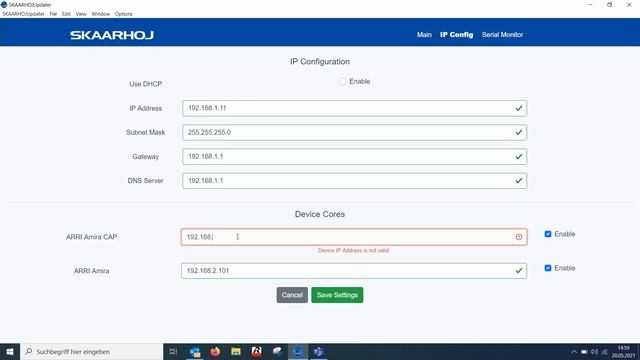Click the red invalid-warning icon in CAP field
This screenshot has width=640, height=360.
click(519, 237)
